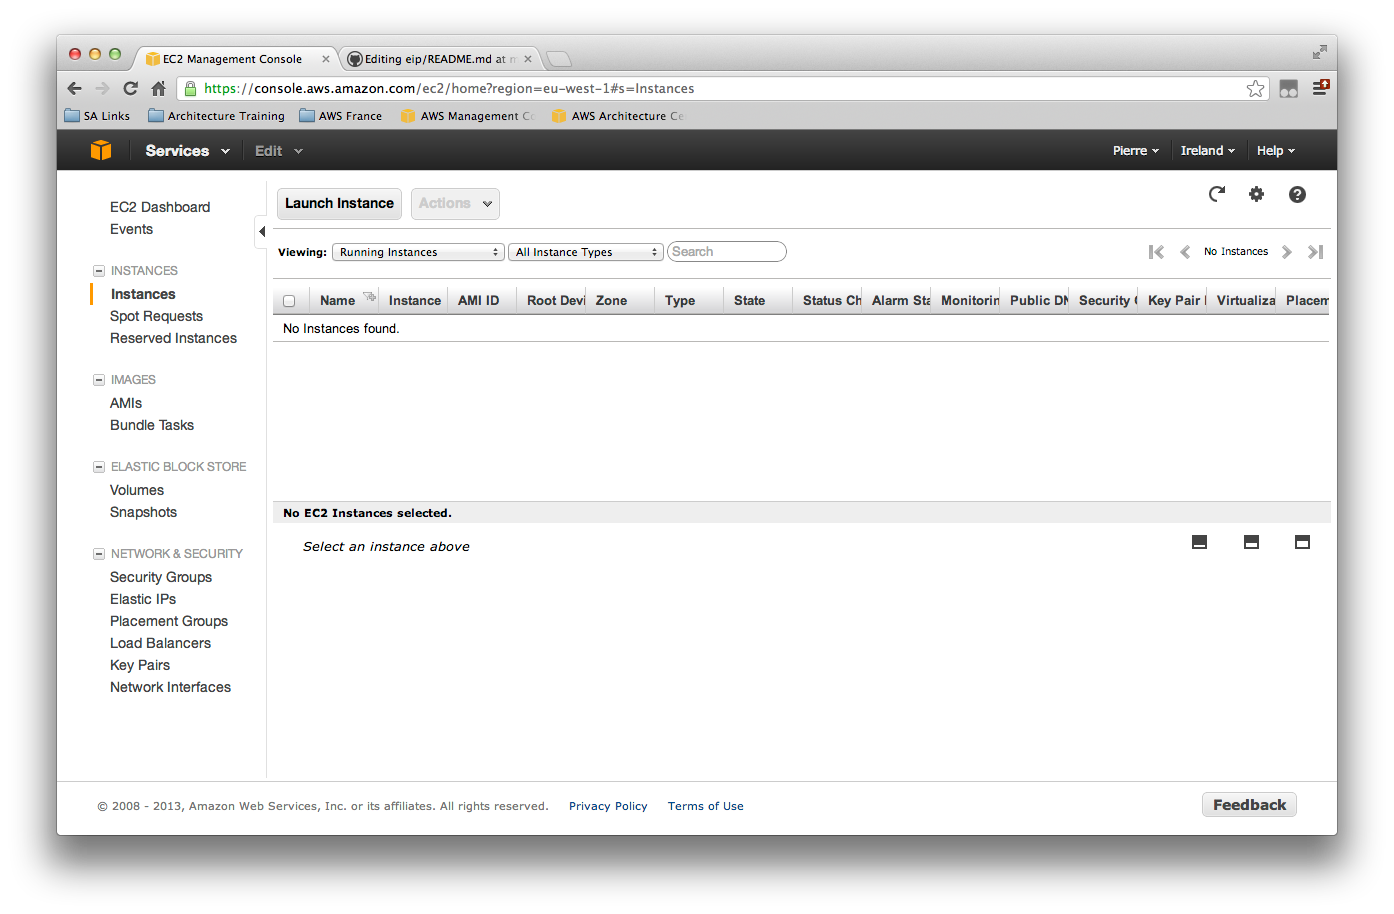Image resolution: width=1394 pixels, height=914 pixels.
Task: Open the help question mark icon
Action: point(1297,194)
